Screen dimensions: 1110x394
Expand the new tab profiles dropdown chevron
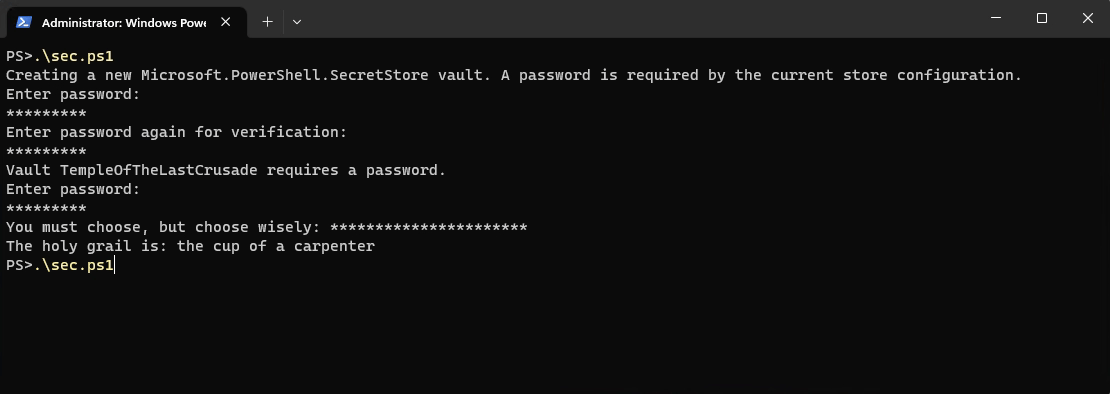(297, 22)
